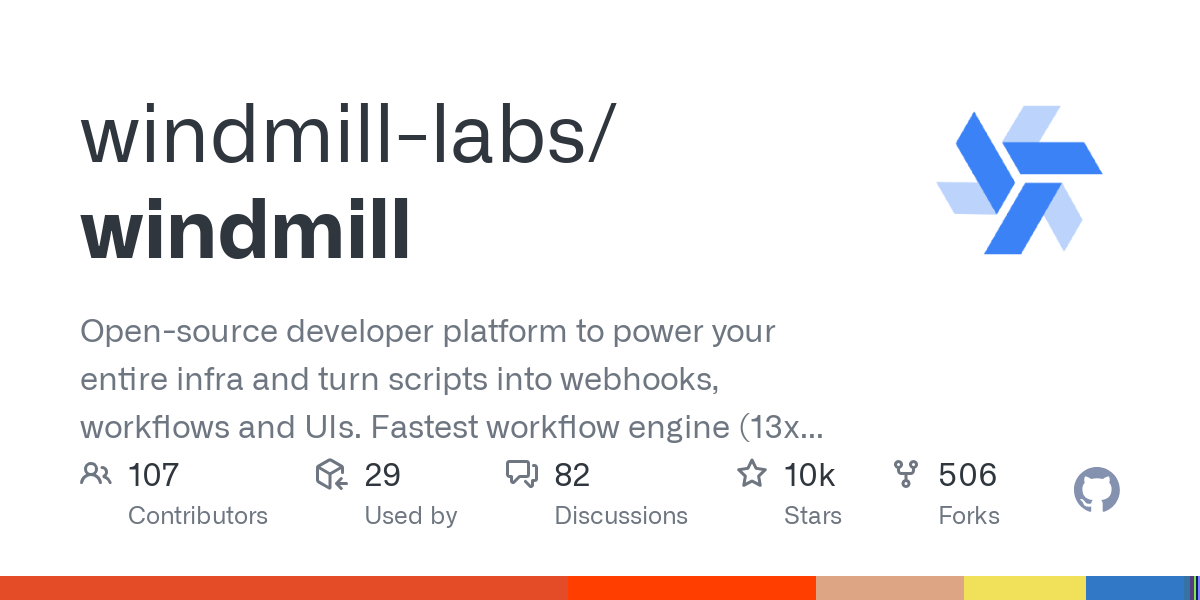Select the Forks label
This screenshot has height=600, width=1200.
[x=969, y=516]
